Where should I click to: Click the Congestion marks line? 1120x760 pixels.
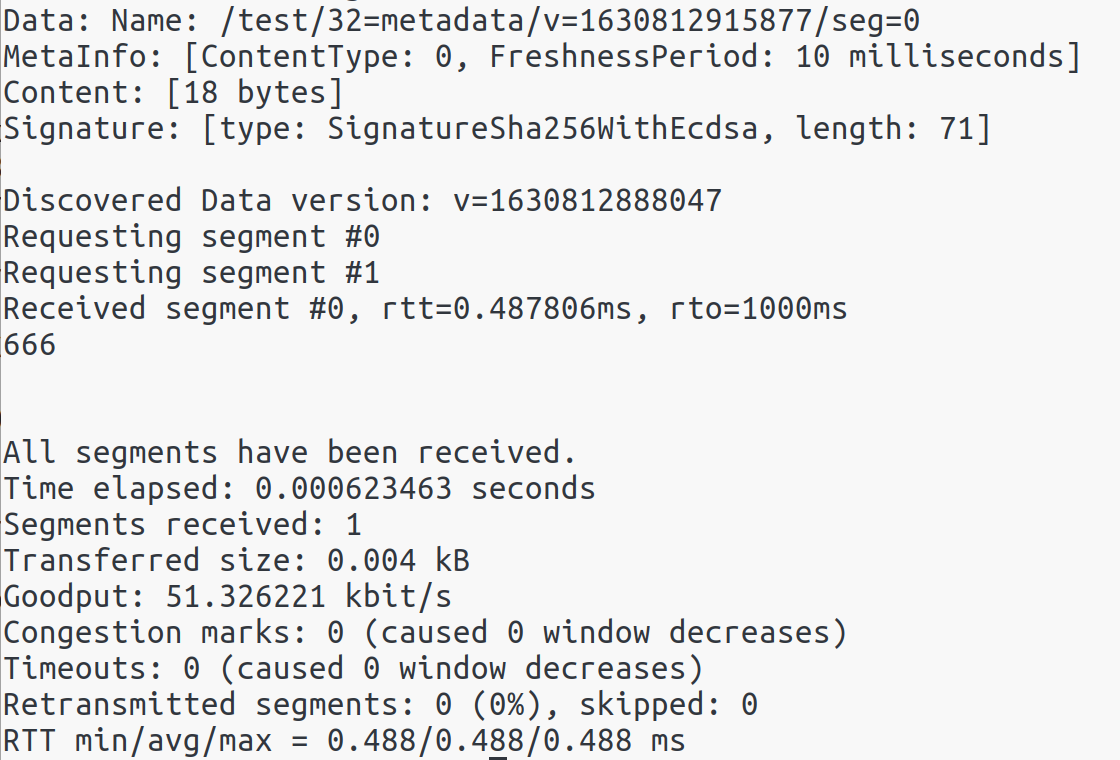(x=425, y=633)
